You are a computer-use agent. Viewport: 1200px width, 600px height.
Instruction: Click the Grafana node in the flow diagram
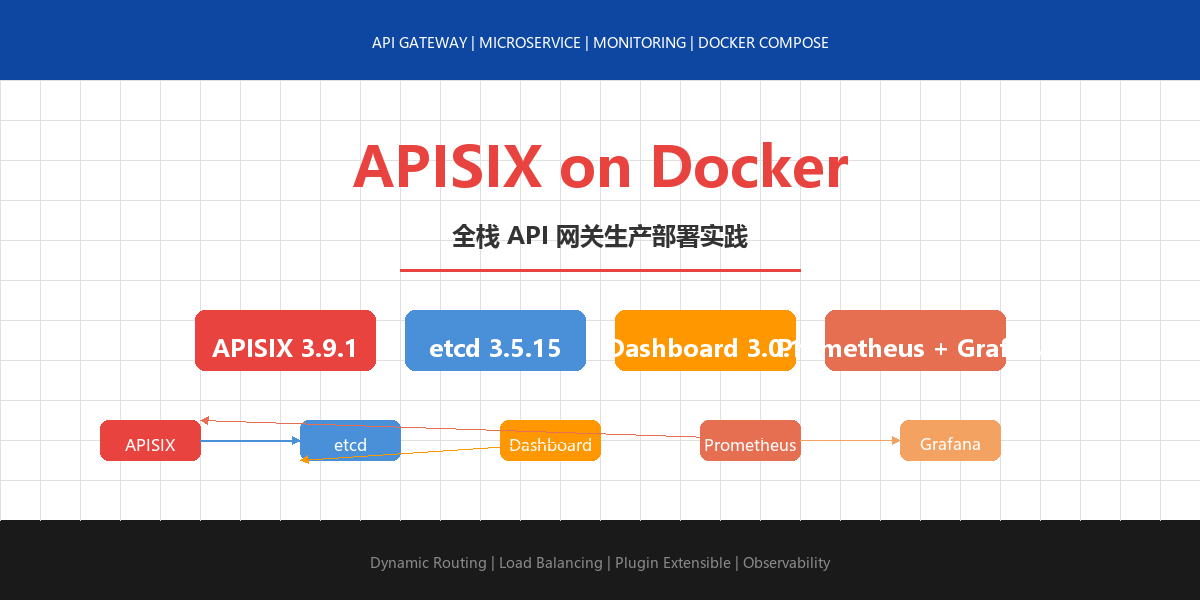tap(950, 441)
